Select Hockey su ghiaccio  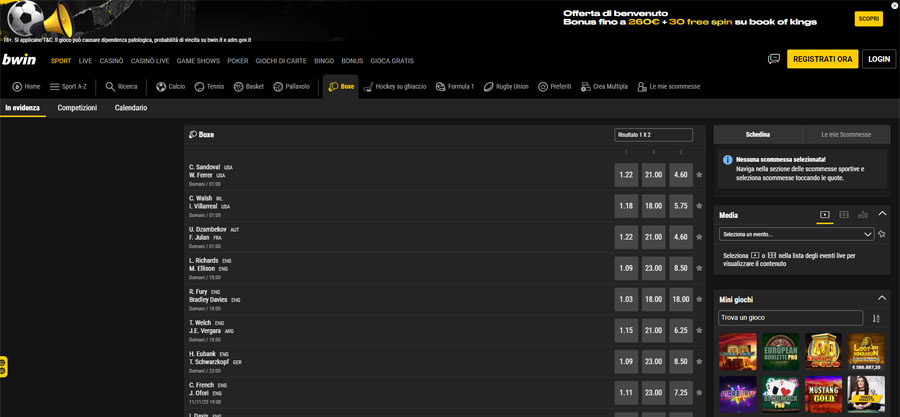(395, 87)
